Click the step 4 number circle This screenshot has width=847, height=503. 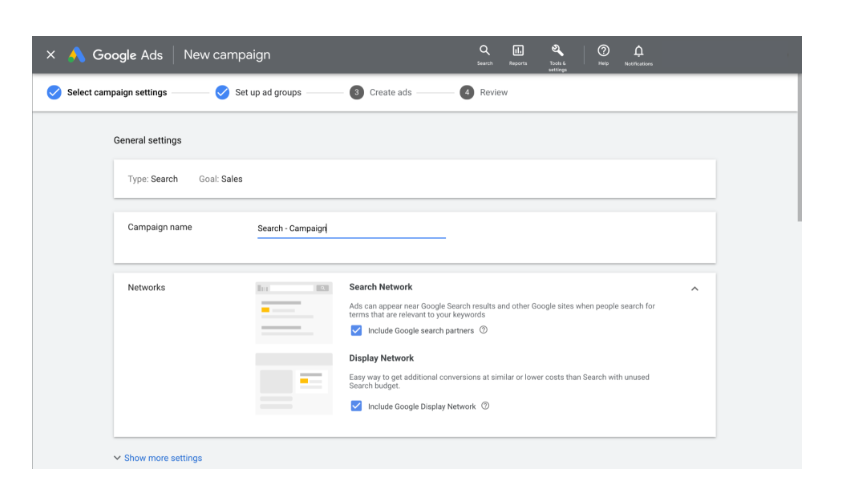click(x=467, y=92)
